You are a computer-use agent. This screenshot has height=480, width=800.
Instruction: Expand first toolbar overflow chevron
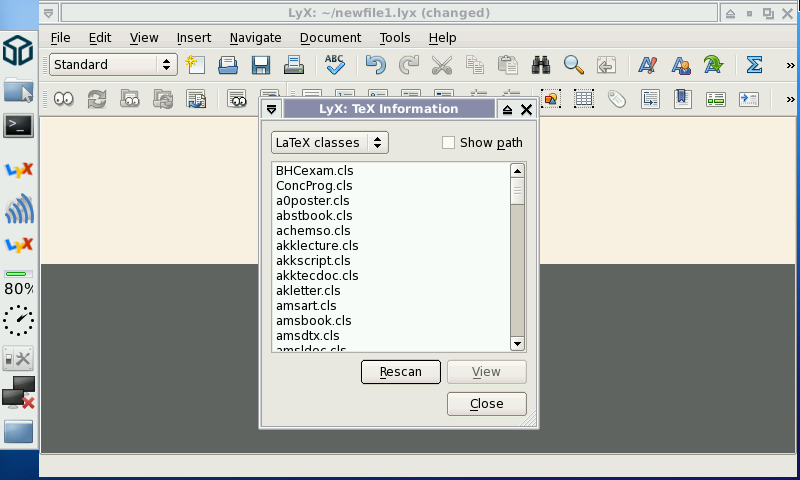coord(790,65)
